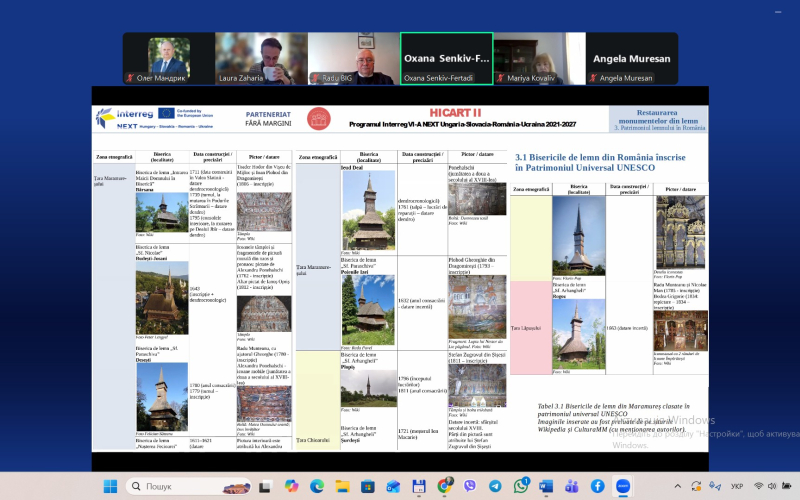
Task: Open File Explorer from the taskbar
Action: 343,486
